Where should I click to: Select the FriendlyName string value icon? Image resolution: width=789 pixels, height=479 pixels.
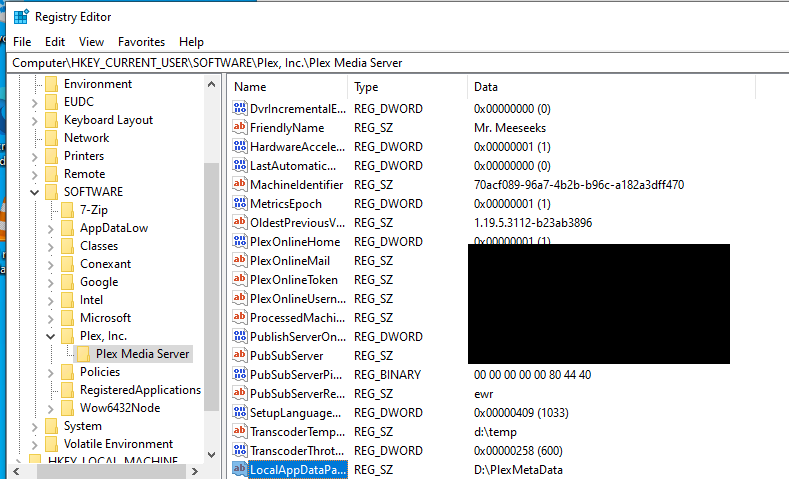click(x=240, y=127)
